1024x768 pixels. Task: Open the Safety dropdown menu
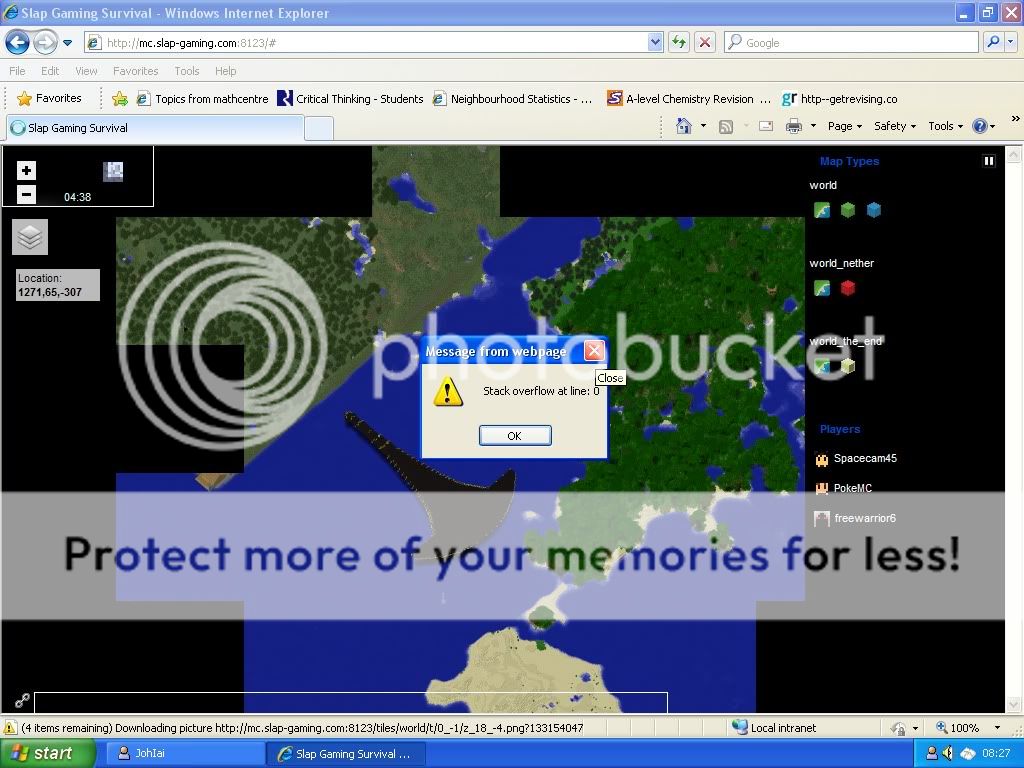(x=895, y=126)
